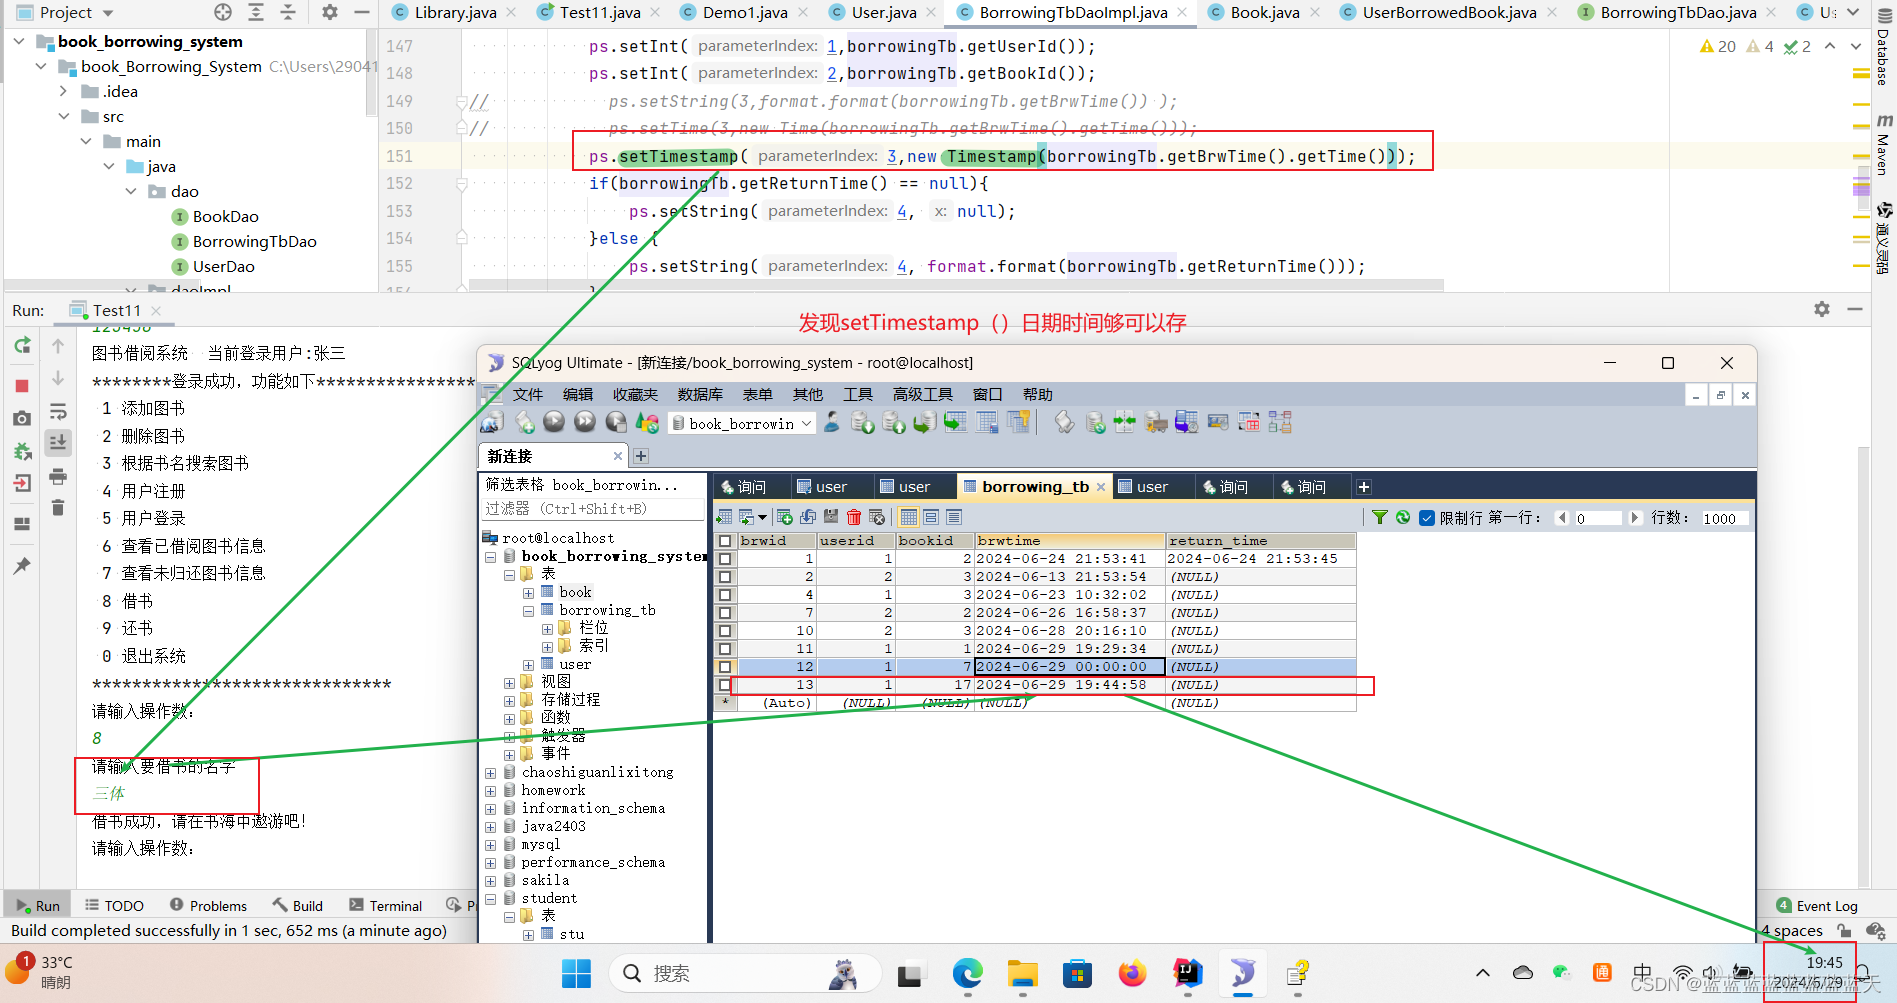The image size is (1897, 1003).
Task: Refresh the borrowing_tb data in SQLyog
Action: pyautogui.click(x=1403, y=517)
